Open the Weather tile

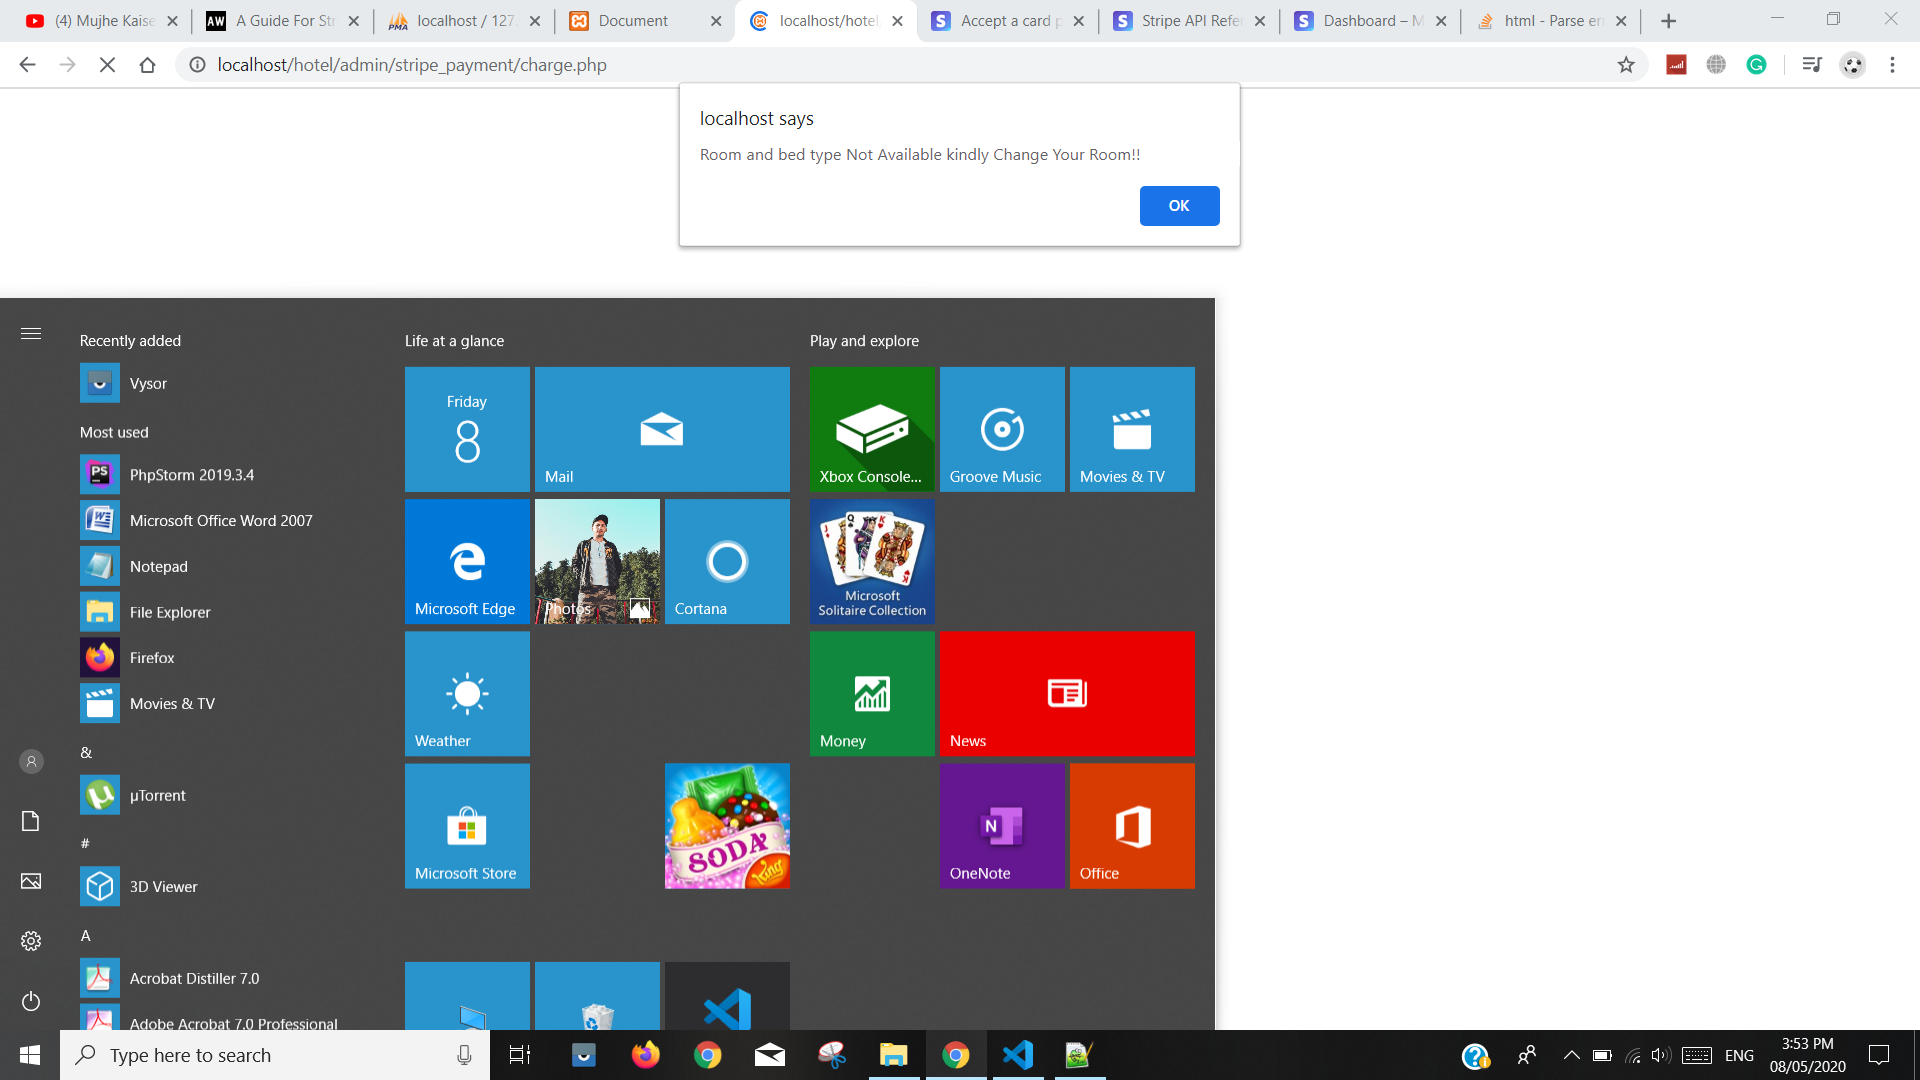point(467,693)
